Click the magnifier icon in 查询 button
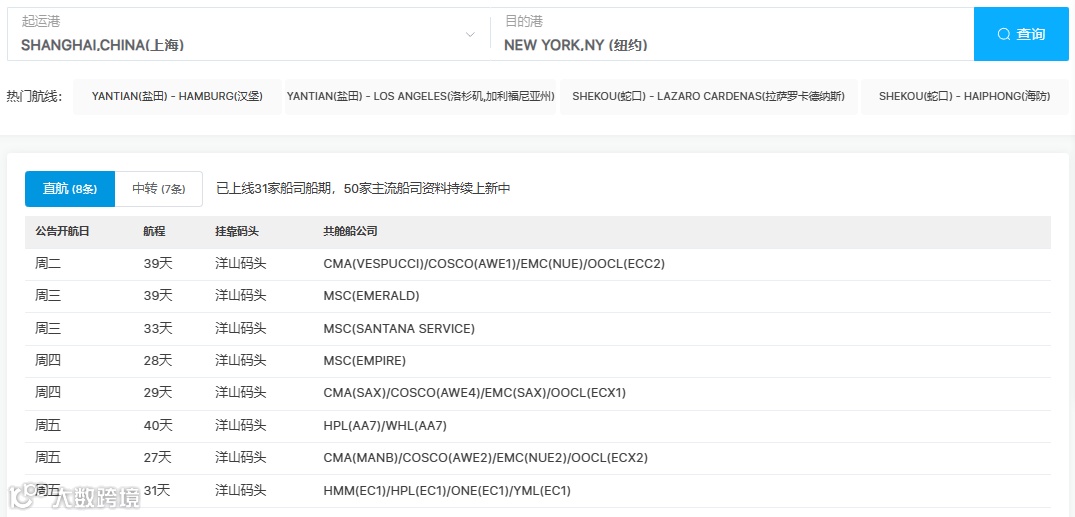The height and width of the screenshot is (517, 1075). pos(1004,34)
